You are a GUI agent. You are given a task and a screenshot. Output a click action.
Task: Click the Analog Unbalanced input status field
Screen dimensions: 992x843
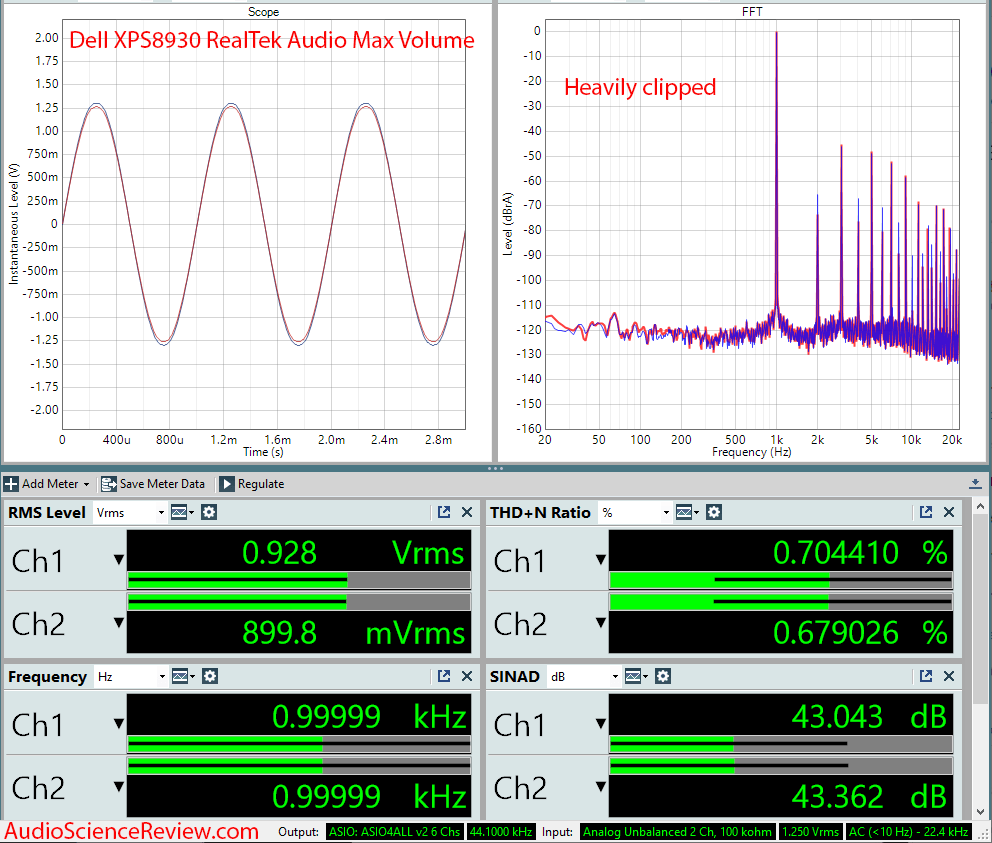click(x=677, y=832)
